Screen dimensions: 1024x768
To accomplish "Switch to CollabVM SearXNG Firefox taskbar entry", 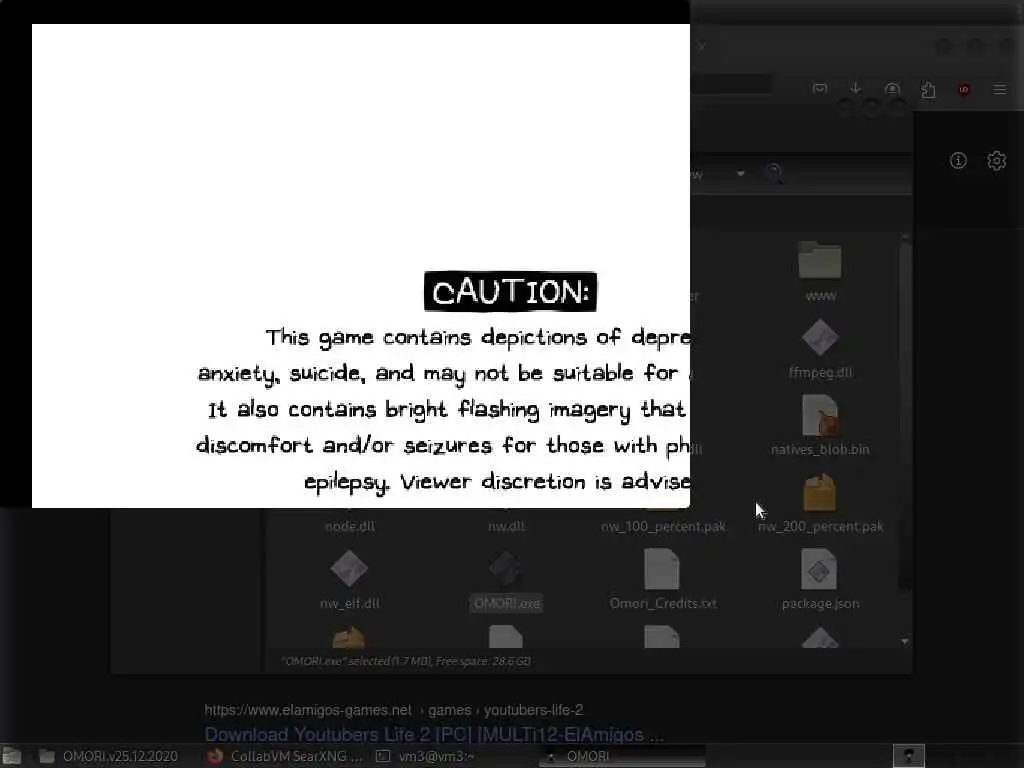I will pyautogui.click(x=285, y=756).
